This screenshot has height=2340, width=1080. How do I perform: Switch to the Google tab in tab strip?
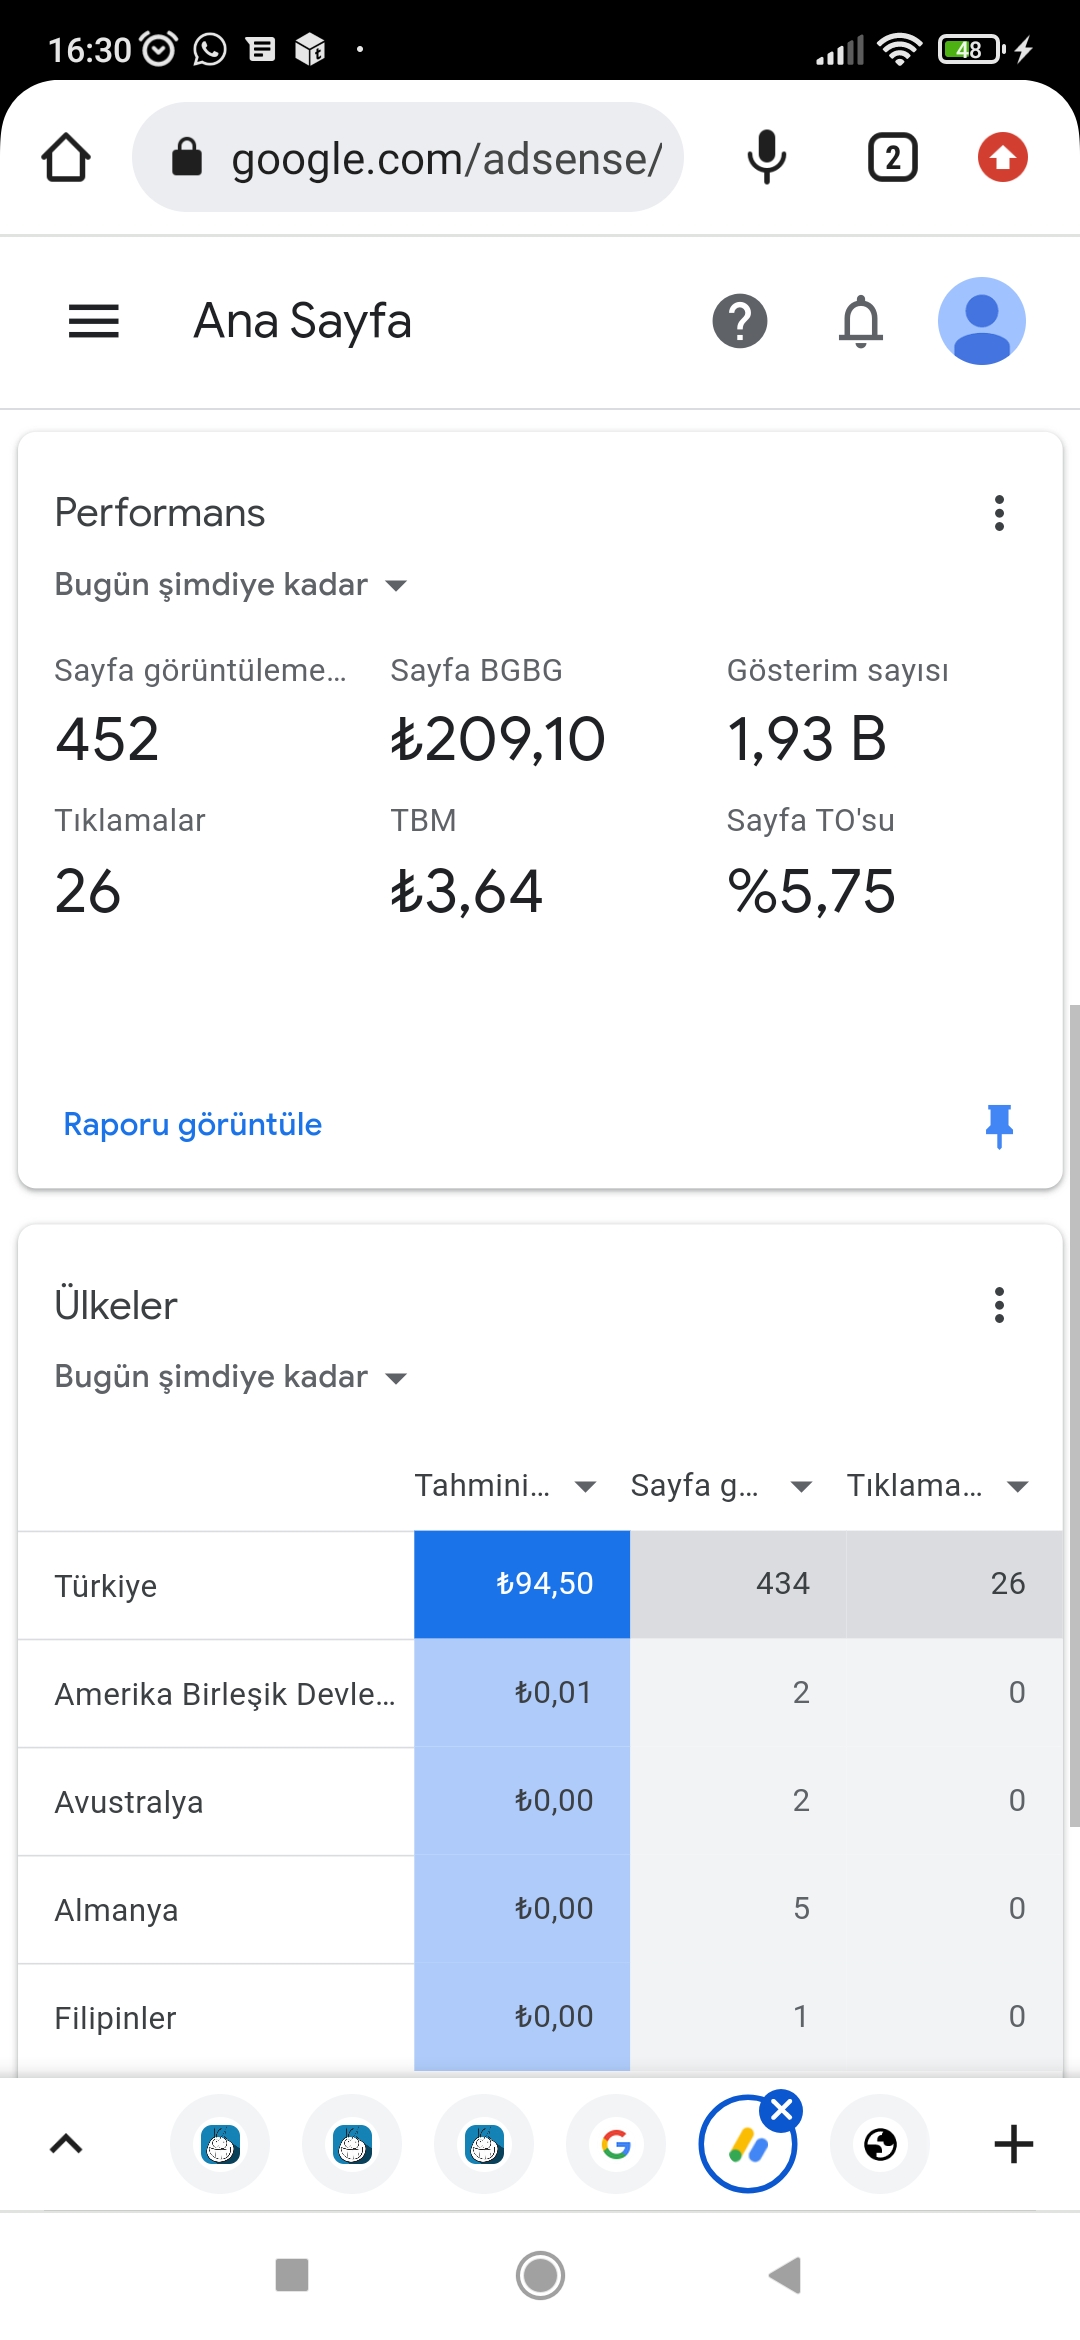[x=616, y=2144]
